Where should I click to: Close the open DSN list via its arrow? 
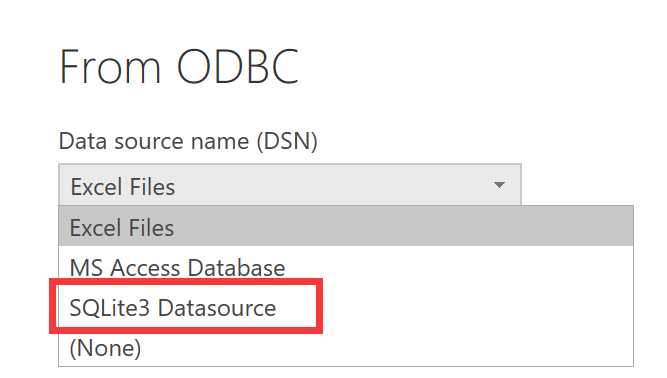point(499,185)
